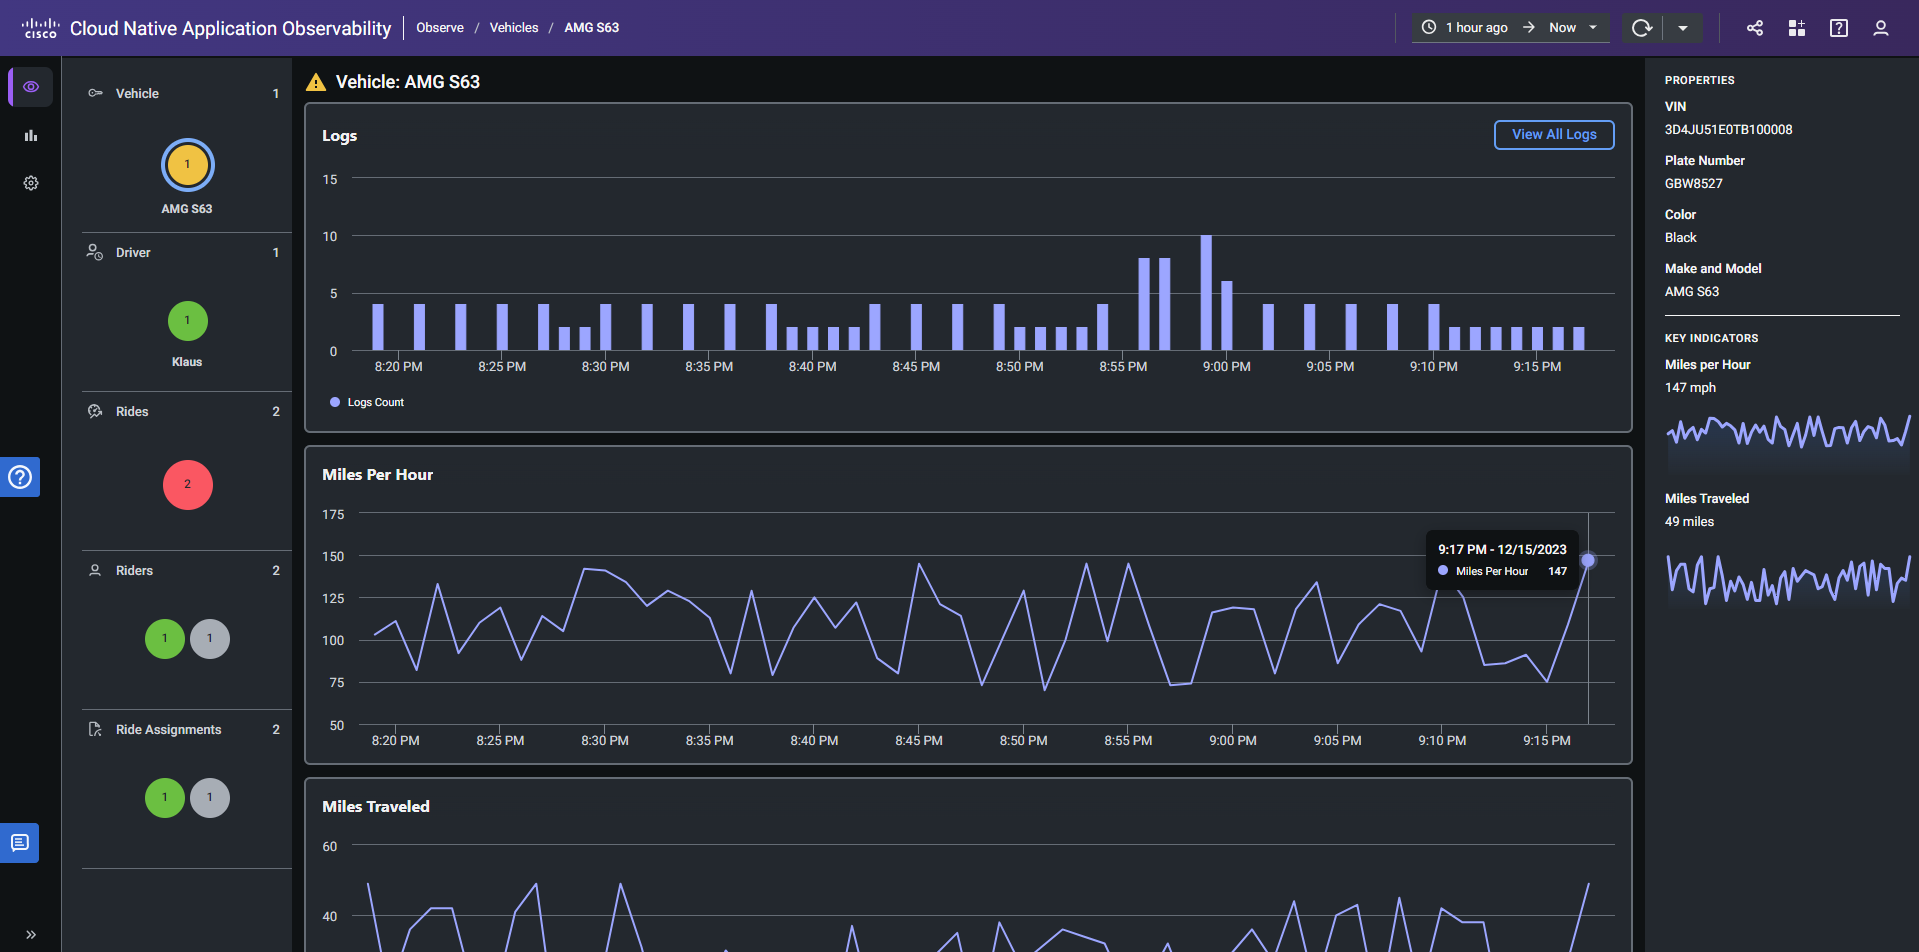The image size is (1919, 952).
Task: Open the blue feedback chat icon
Action: [20, 843]
